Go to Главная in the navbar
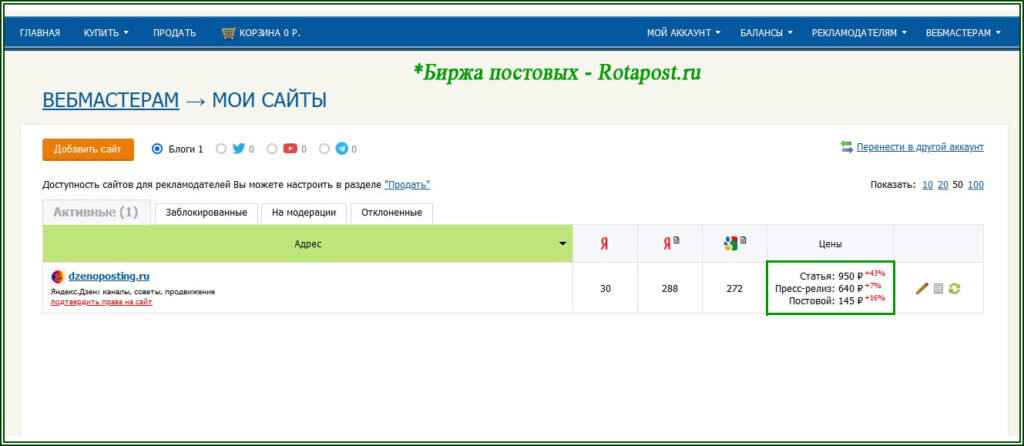Image resolution: width=1024 pixels, height=446 pixels. click(x=40, y=33)
